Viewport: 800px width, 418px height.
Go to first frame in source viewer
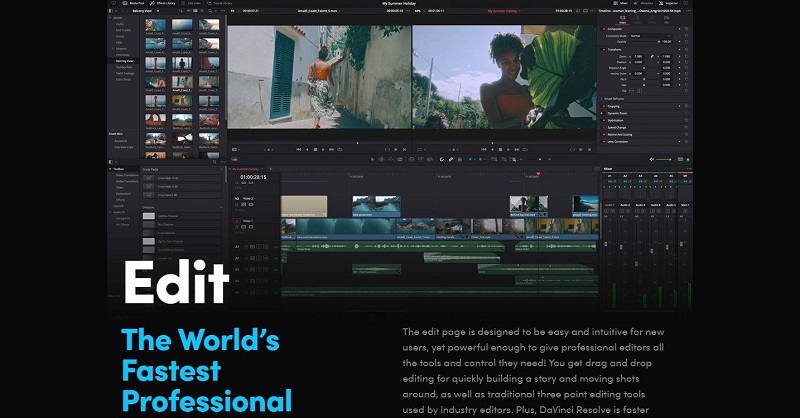click(x=298, y=150)
